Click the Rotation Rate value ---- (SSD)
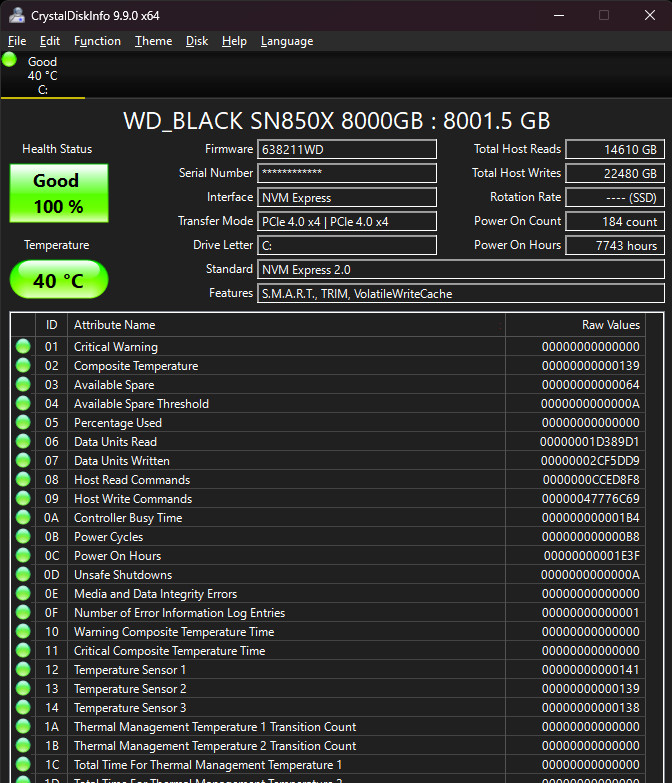 click(x=615, y=197)
